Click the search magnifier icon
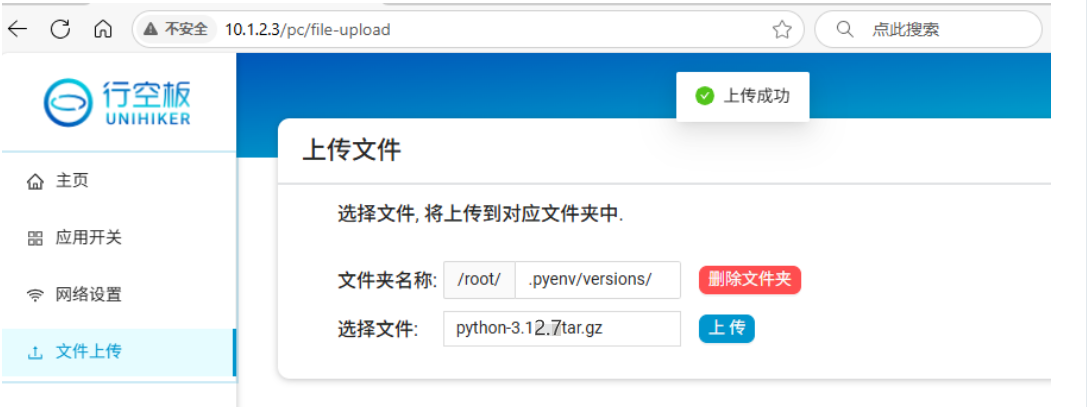The height and width of the screenshot is (407, 1089). [845, 29]
